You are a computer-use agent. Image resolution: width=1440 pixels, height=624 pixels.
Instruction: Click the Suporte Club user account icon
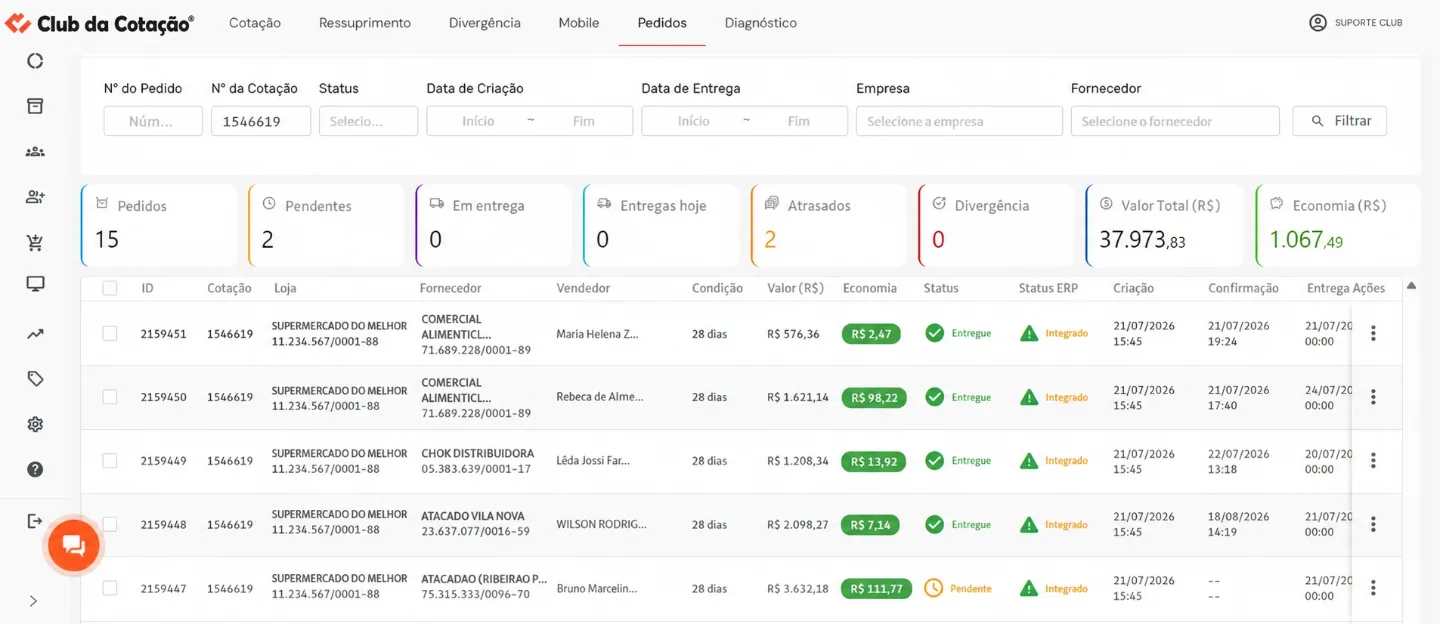point(1318,23)
